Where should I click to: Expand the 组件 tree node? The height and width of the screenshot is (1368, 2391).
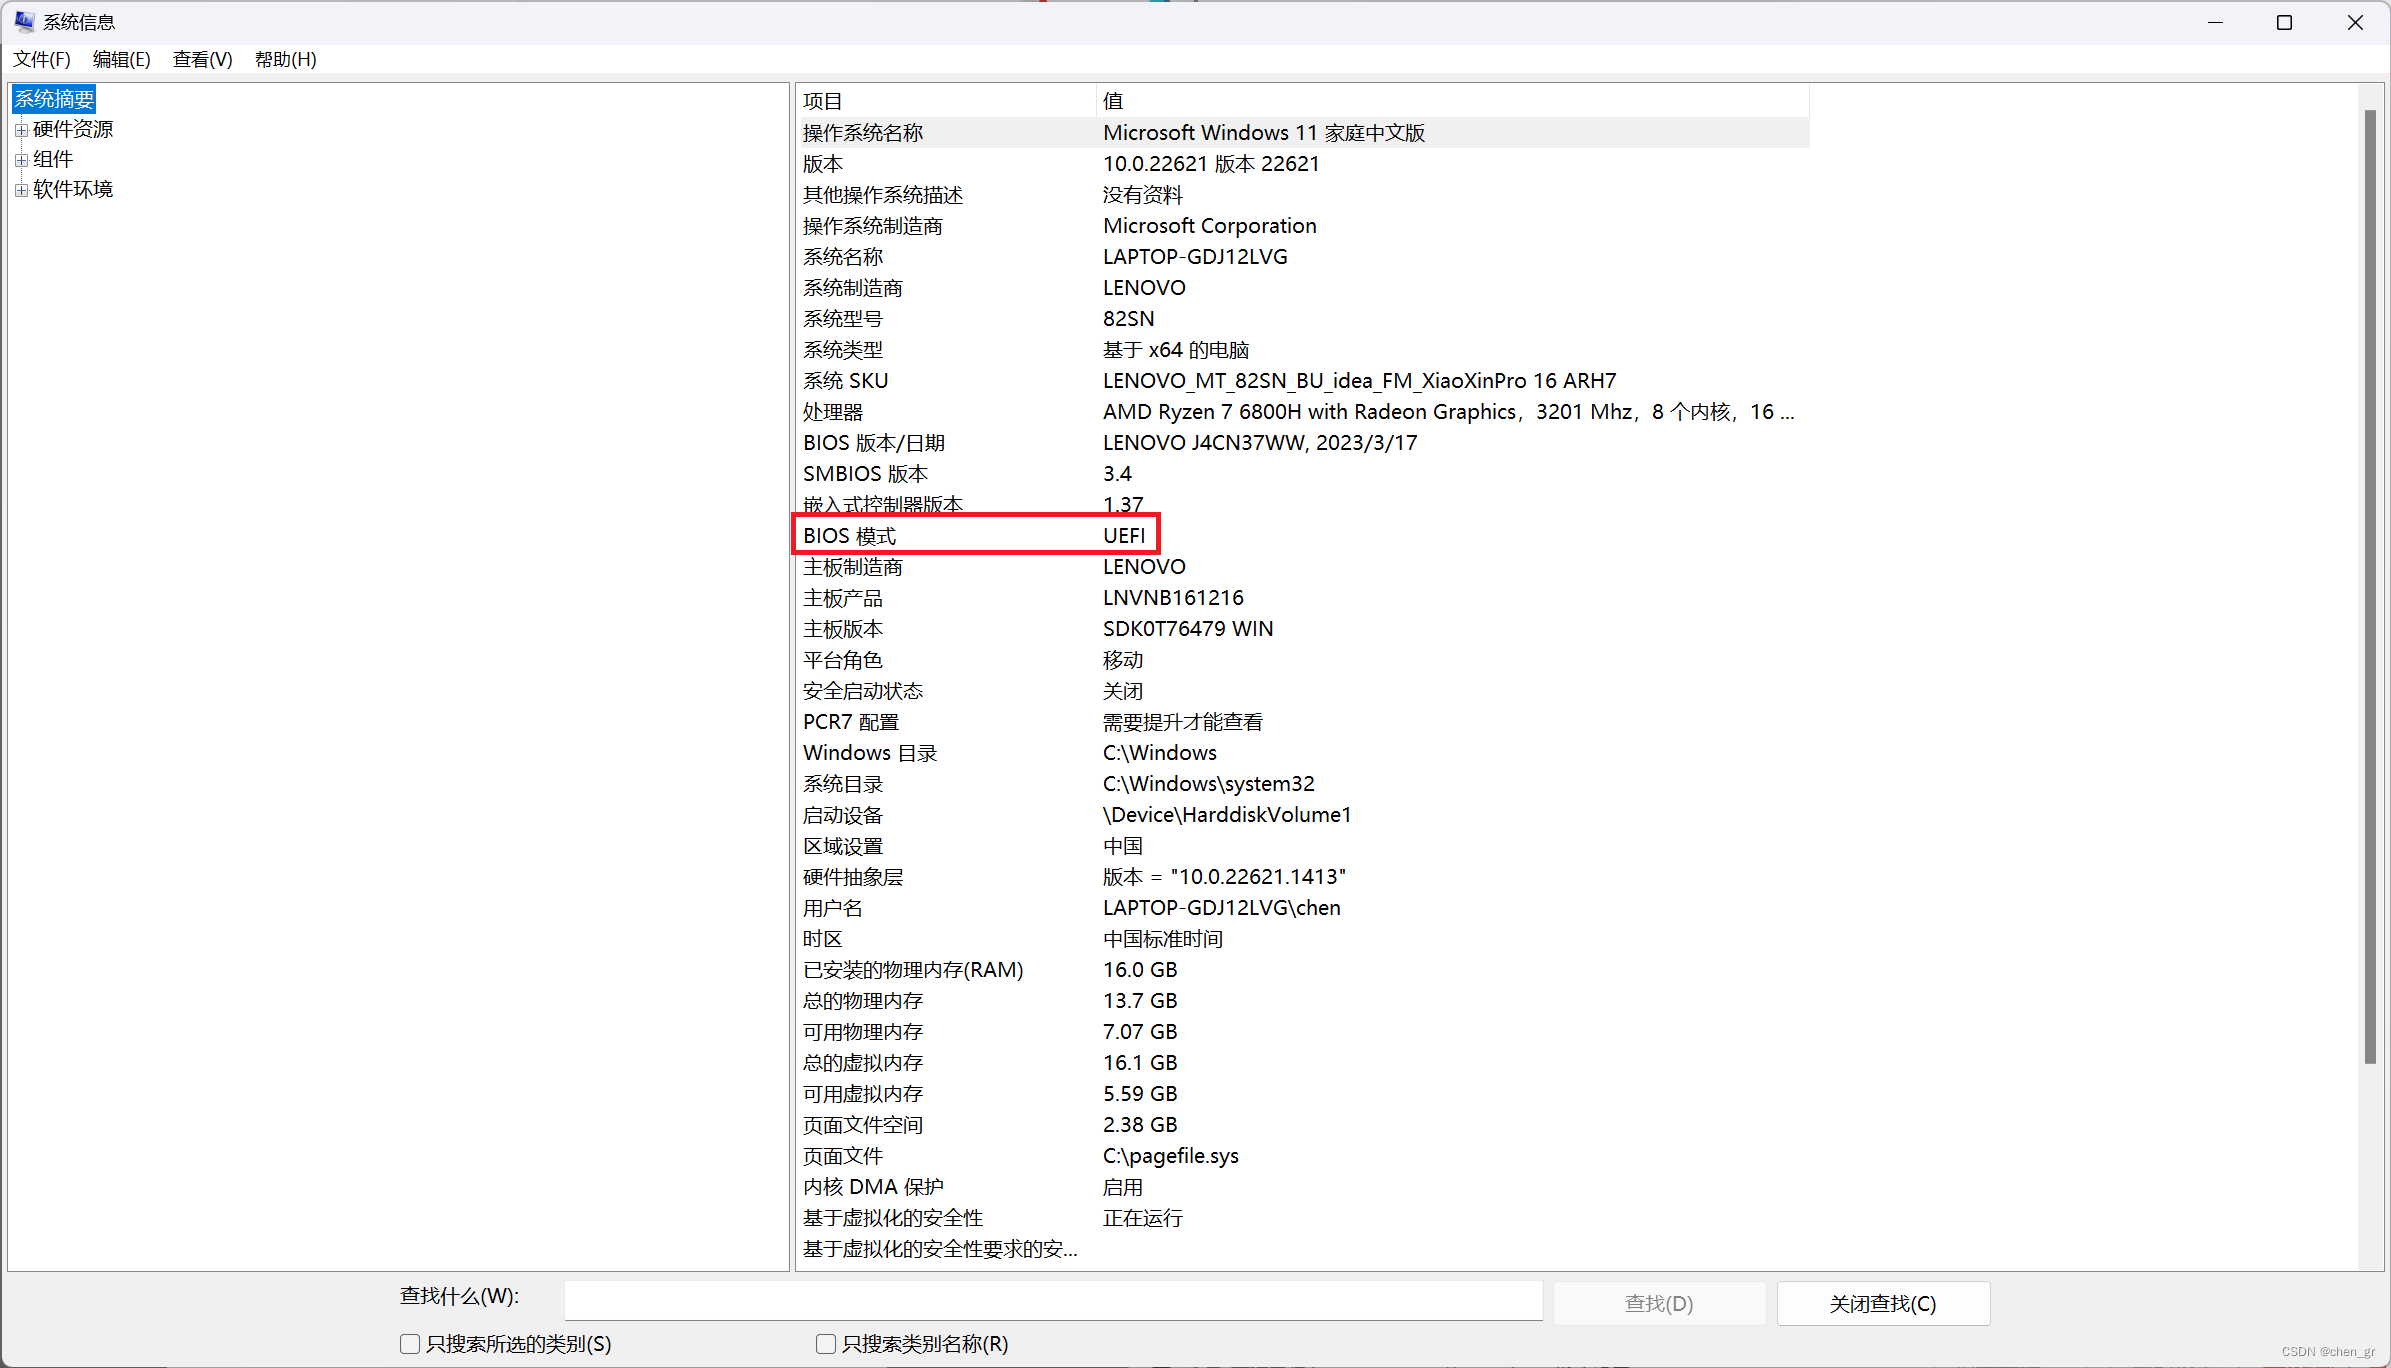click(x=21, y=160)
